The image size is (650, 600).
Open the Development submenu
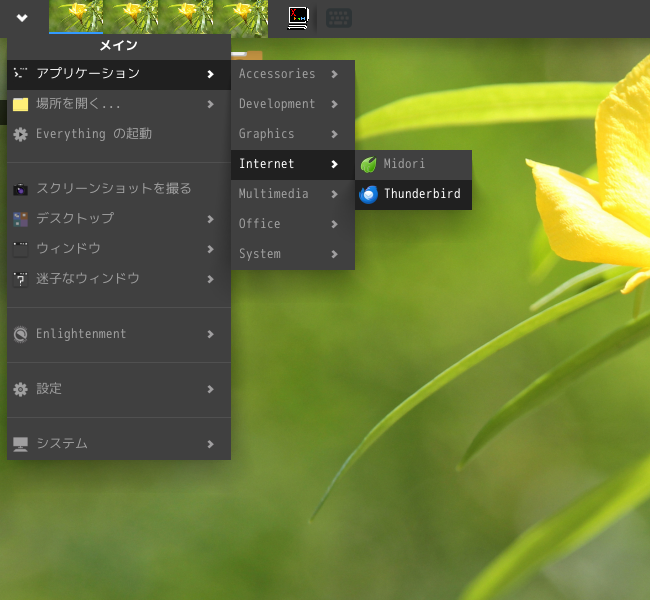click(x=293, y=104)
